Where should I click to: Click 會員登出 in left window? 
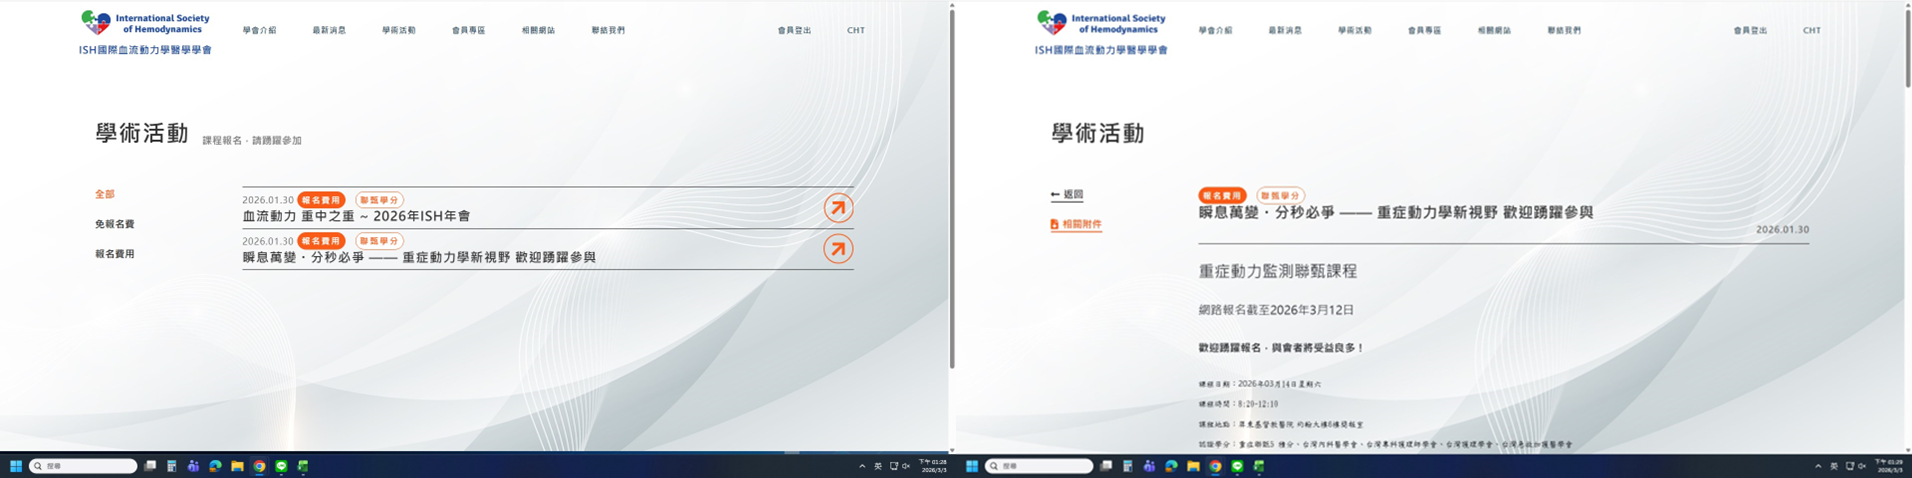(794, 31)
